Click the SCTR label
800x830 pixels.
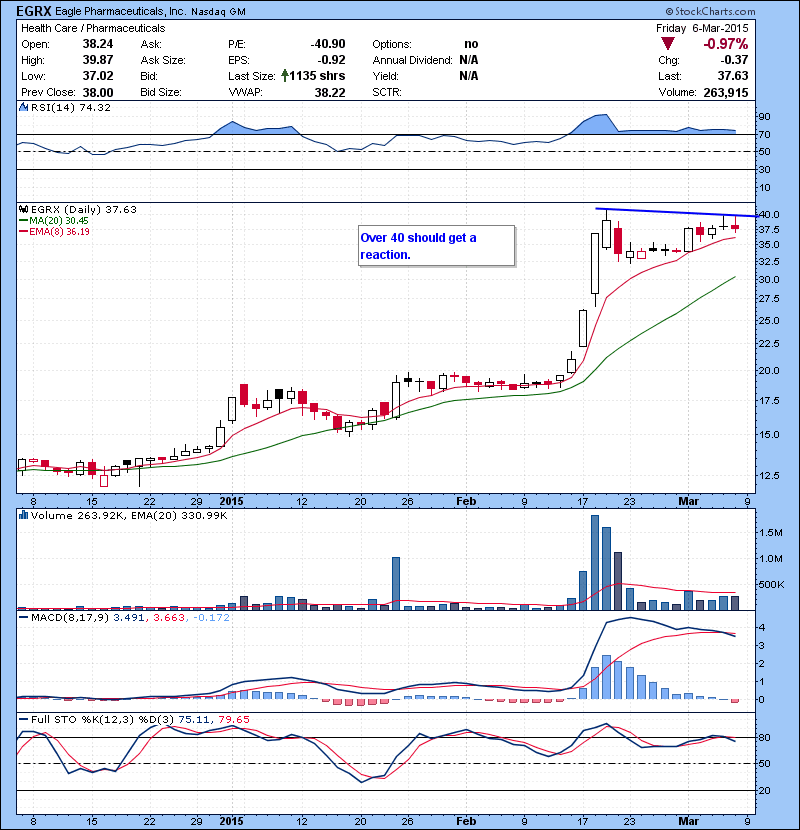click(387, 92)
